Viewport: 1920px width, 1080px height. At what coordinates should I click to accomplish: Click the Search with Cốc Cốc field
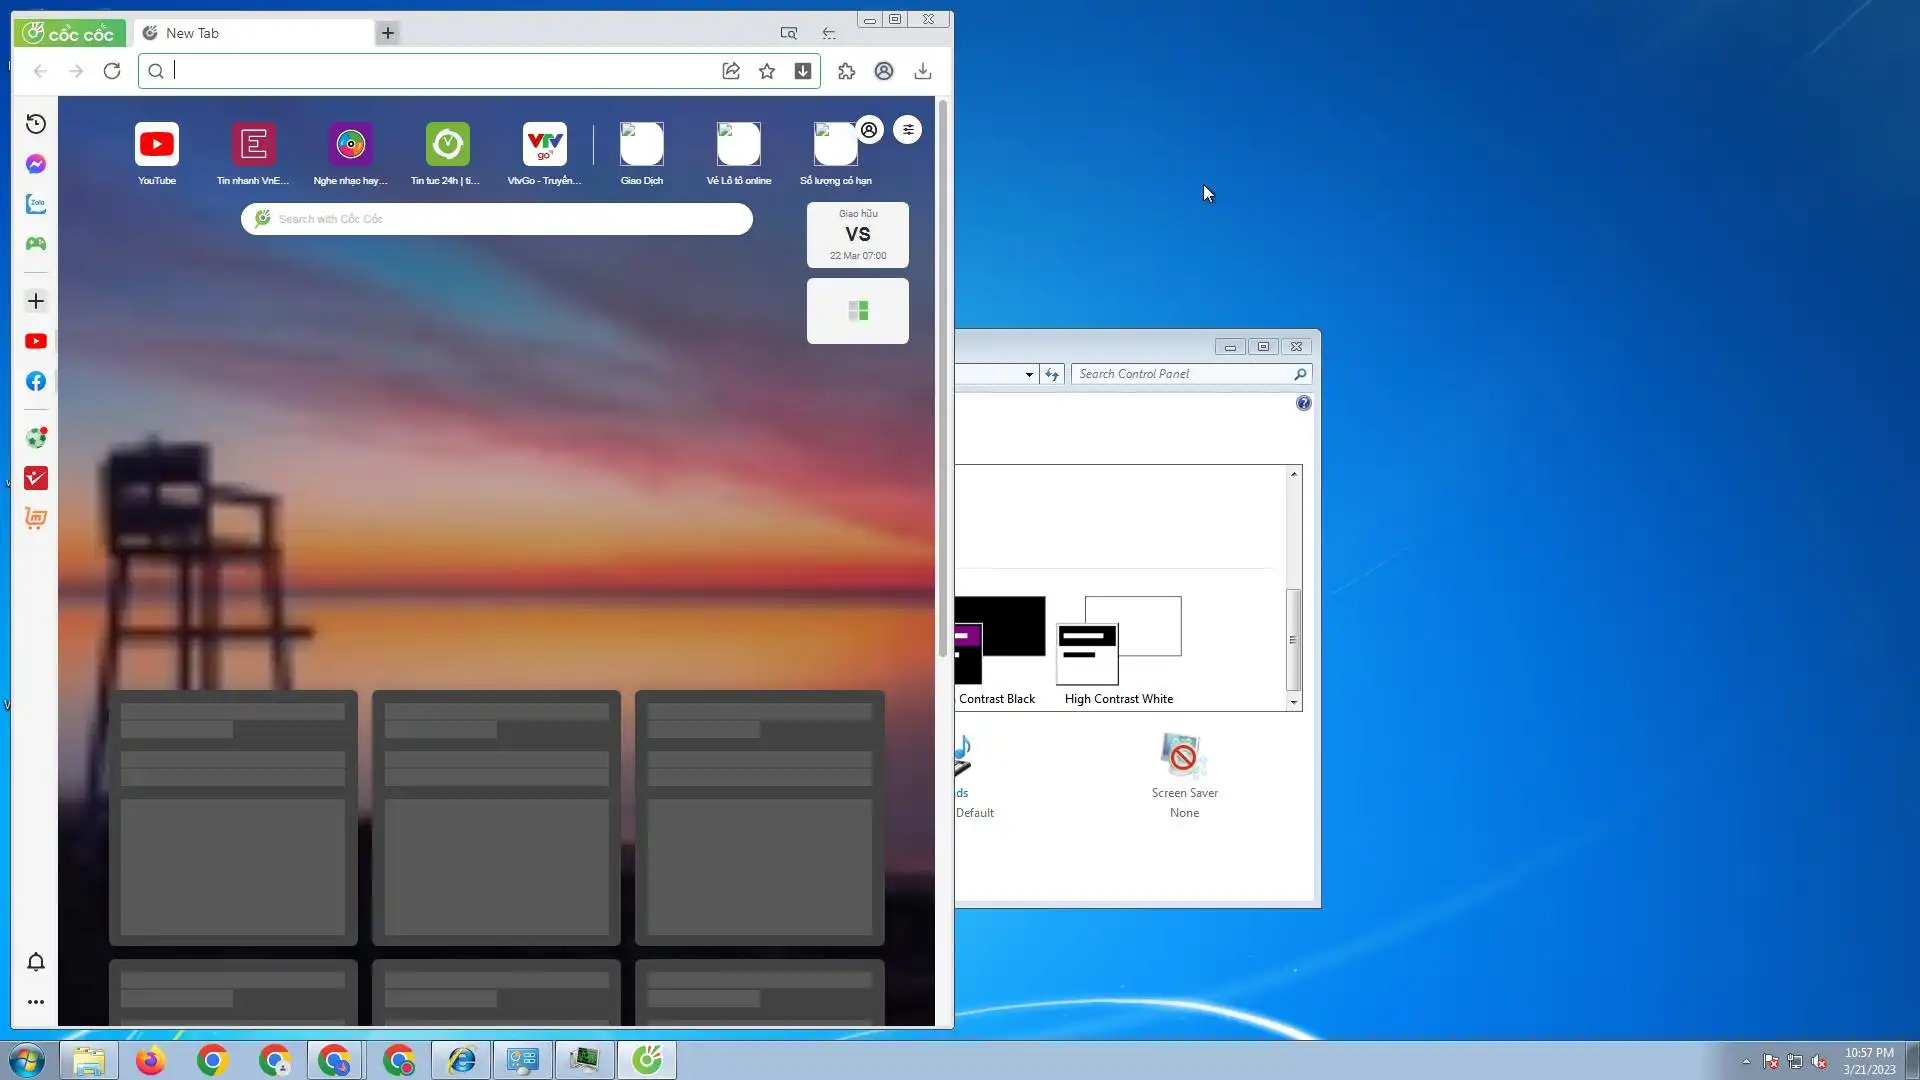pos(497,219)
